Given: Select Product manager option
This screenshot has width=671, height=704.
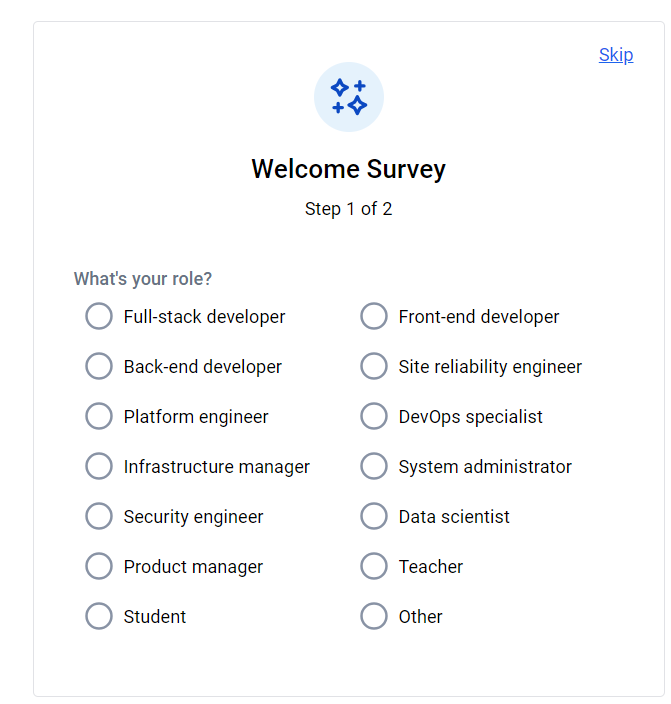Looking at the screenshot, I should [99, 566].
